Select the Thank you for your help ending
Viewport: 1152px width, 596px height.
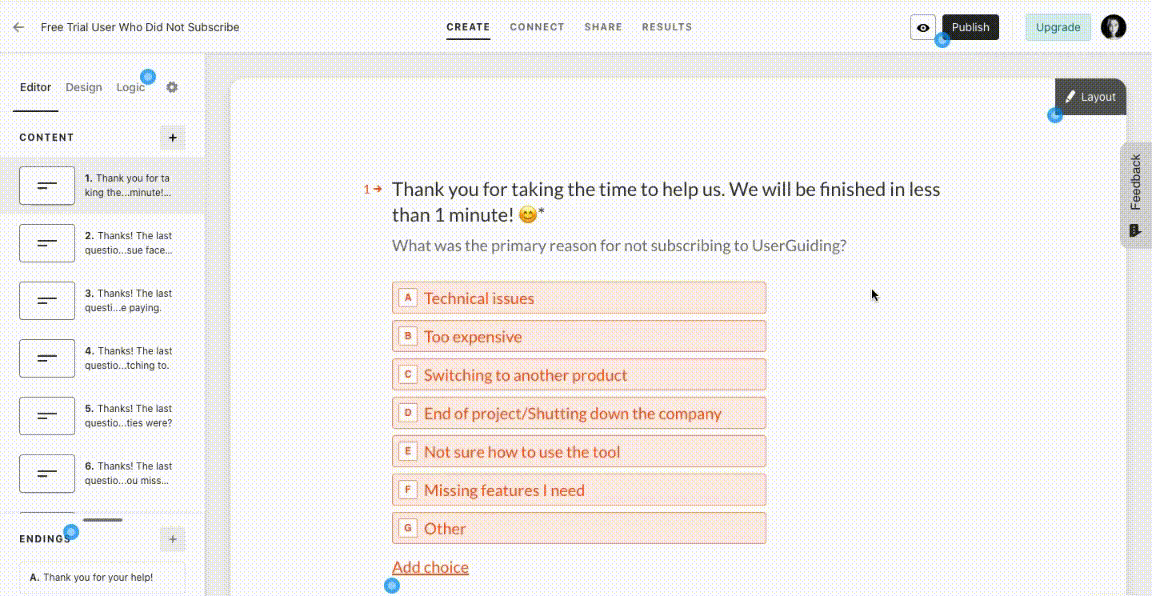tap(101, 577)
